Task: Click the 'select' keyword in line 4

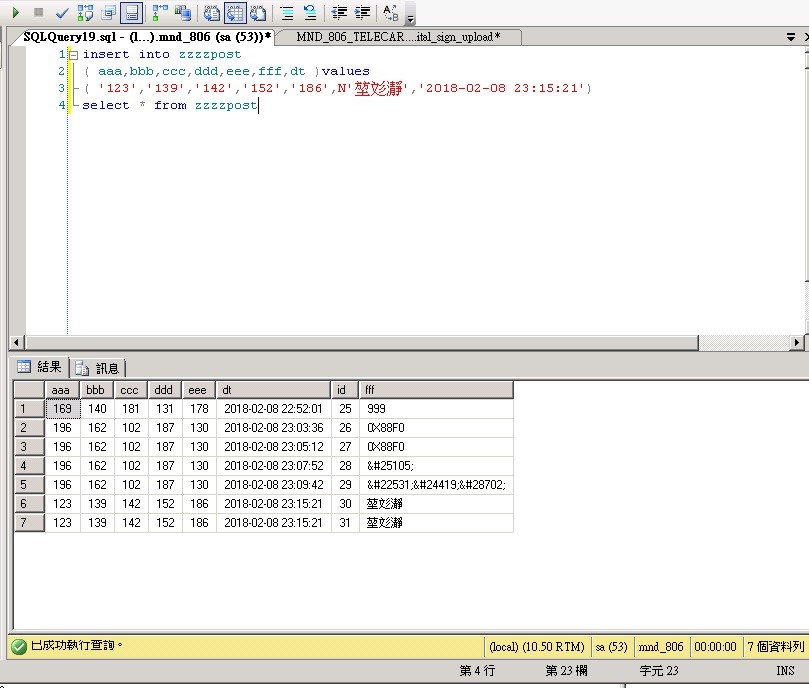Action: [106, 105]
